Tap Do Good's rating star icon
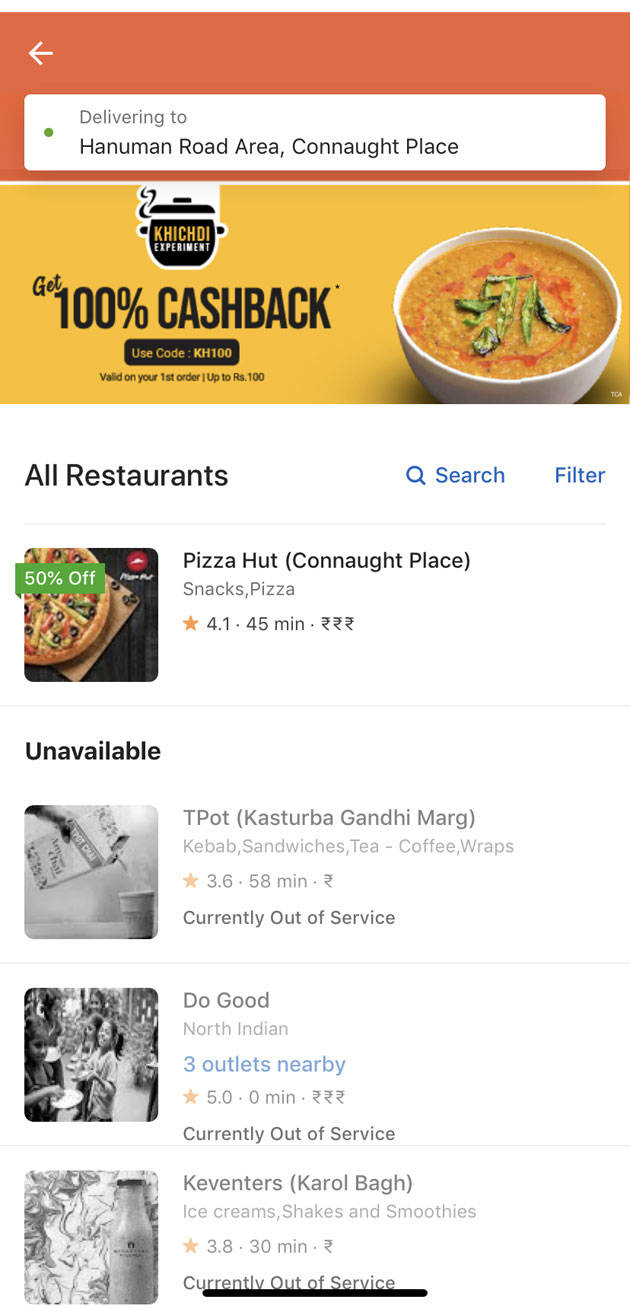Viewport: 630px width, 1309px height. click(191, 1097)
